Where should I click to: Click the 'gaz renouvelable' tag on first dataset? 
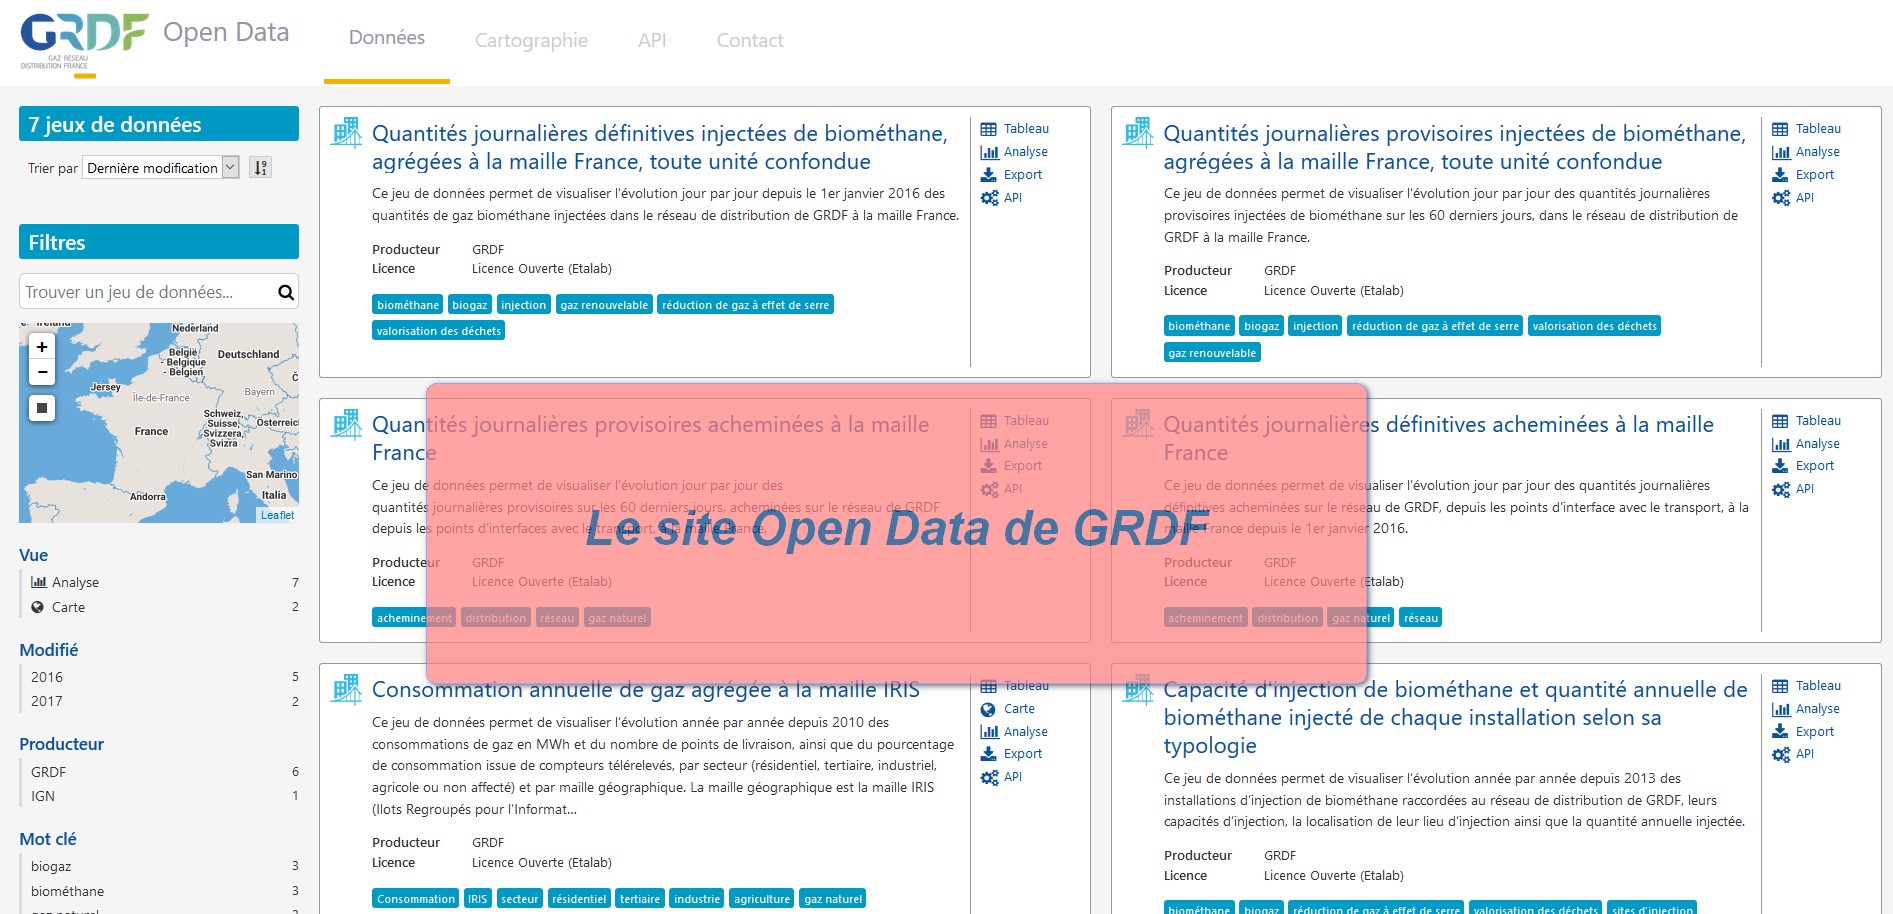pos(604,305)
